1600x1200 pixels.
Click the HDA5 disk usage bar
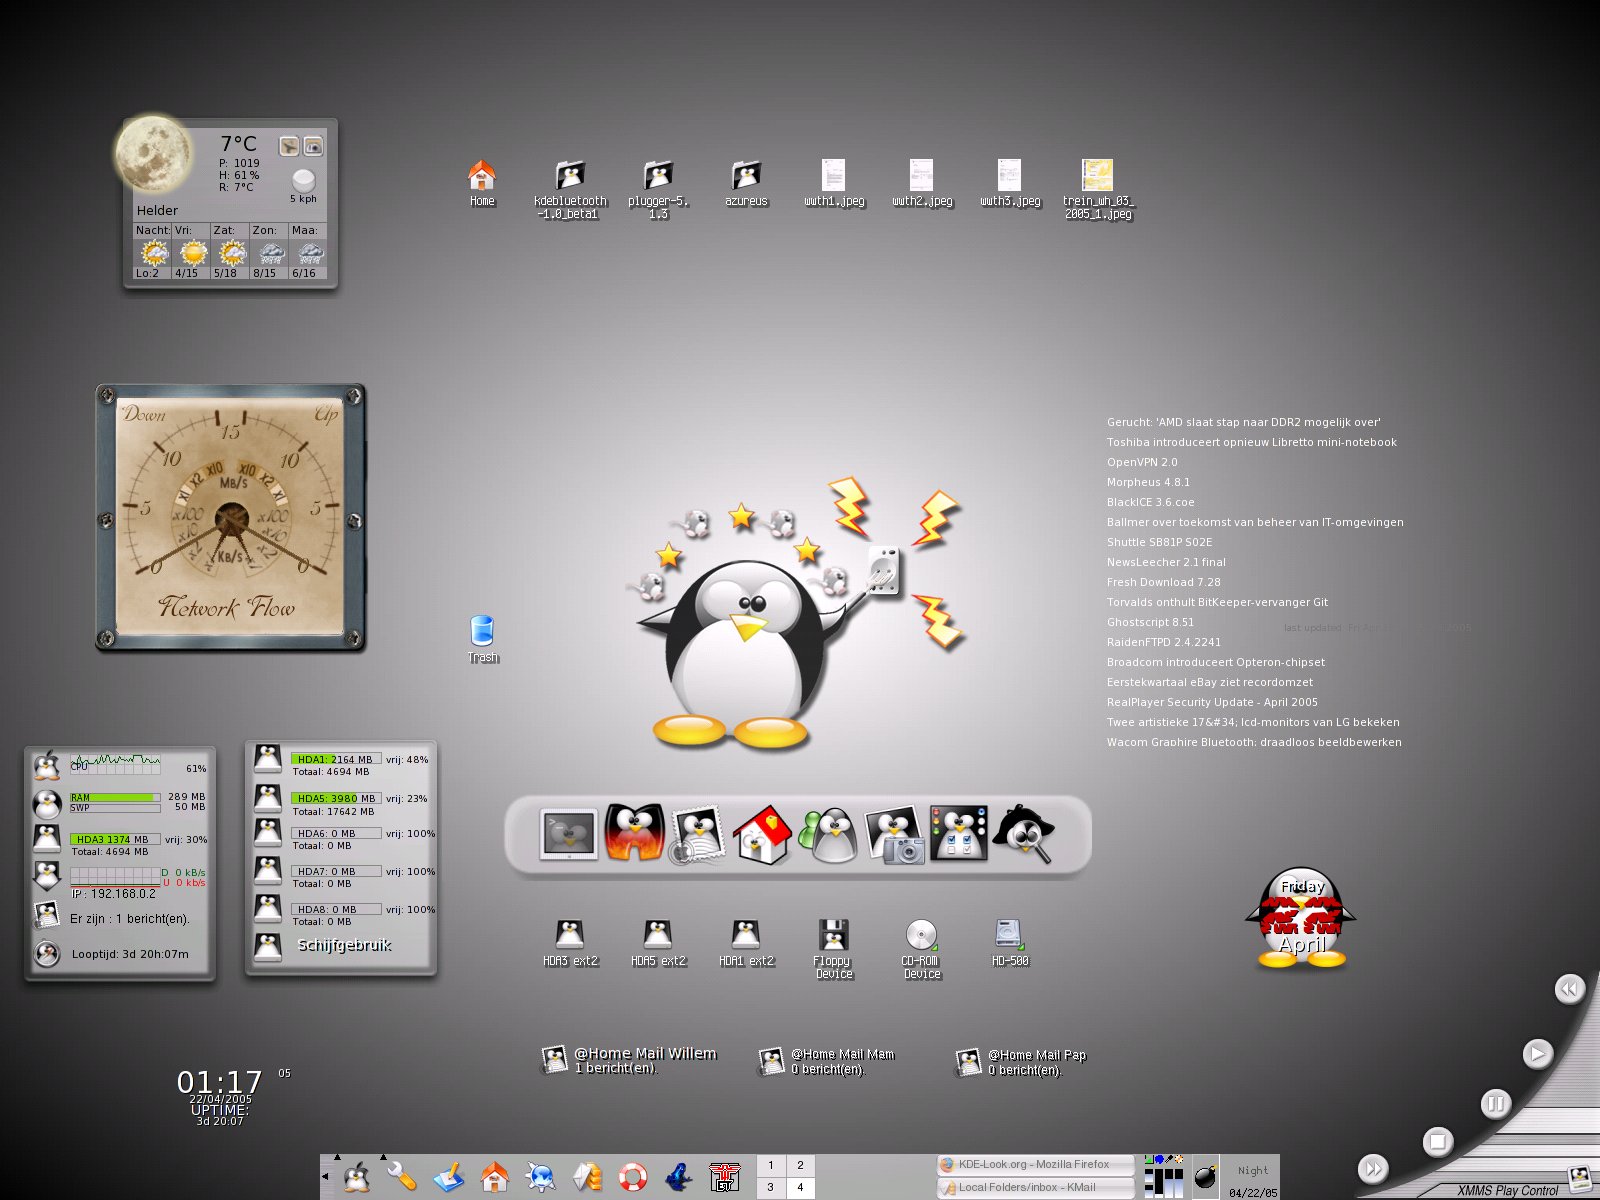[336, 798]
